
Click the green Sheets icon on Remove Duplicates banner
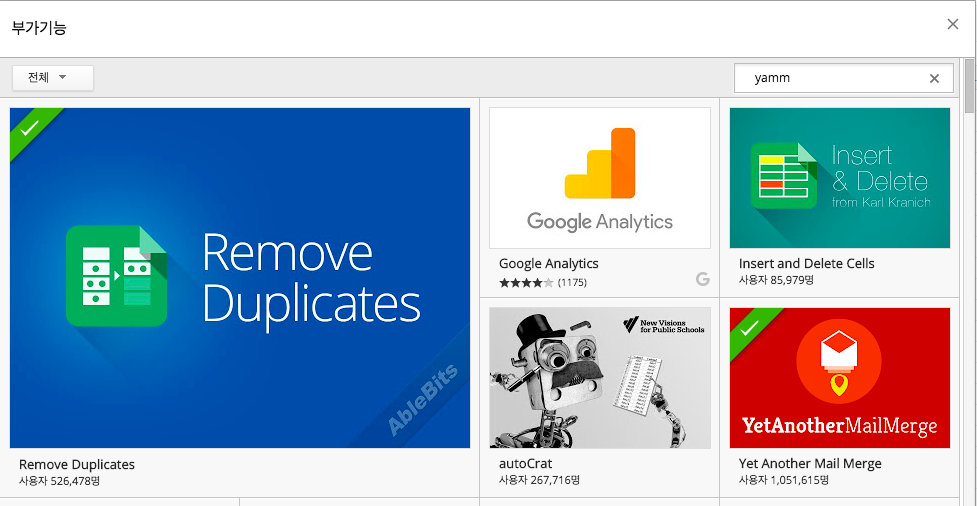(116, 276)
